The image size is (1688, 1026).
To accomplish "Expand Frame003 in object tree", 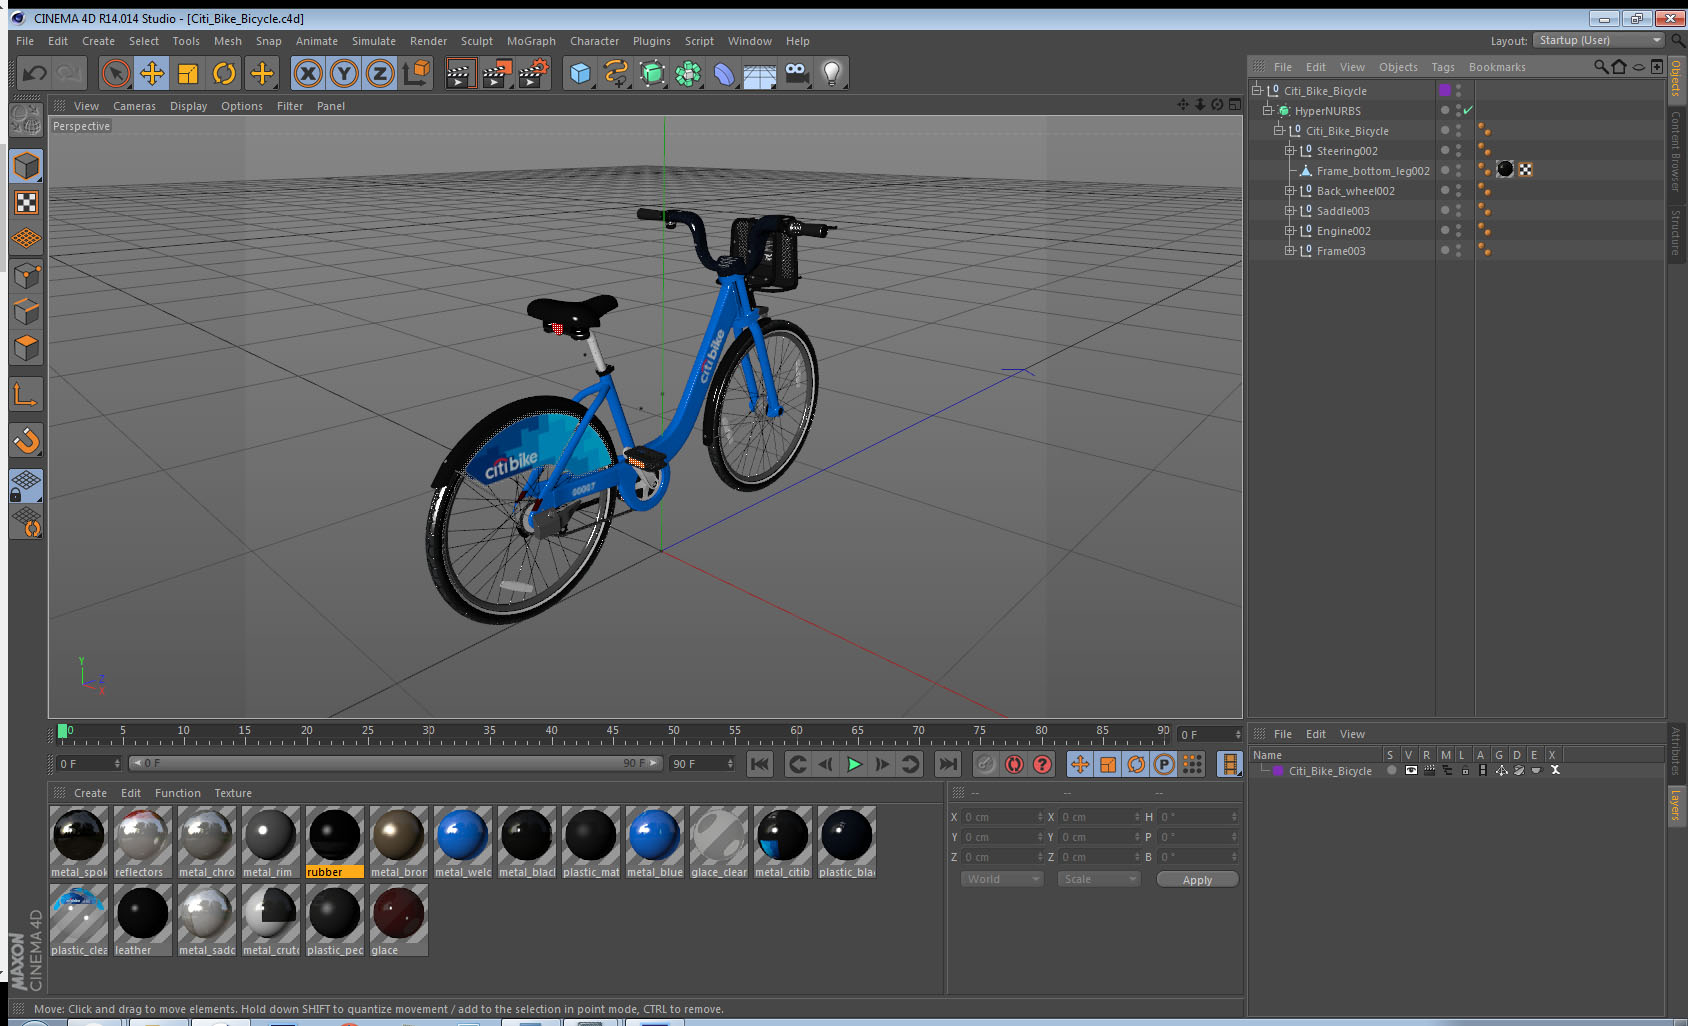I will pos(1290,251).
